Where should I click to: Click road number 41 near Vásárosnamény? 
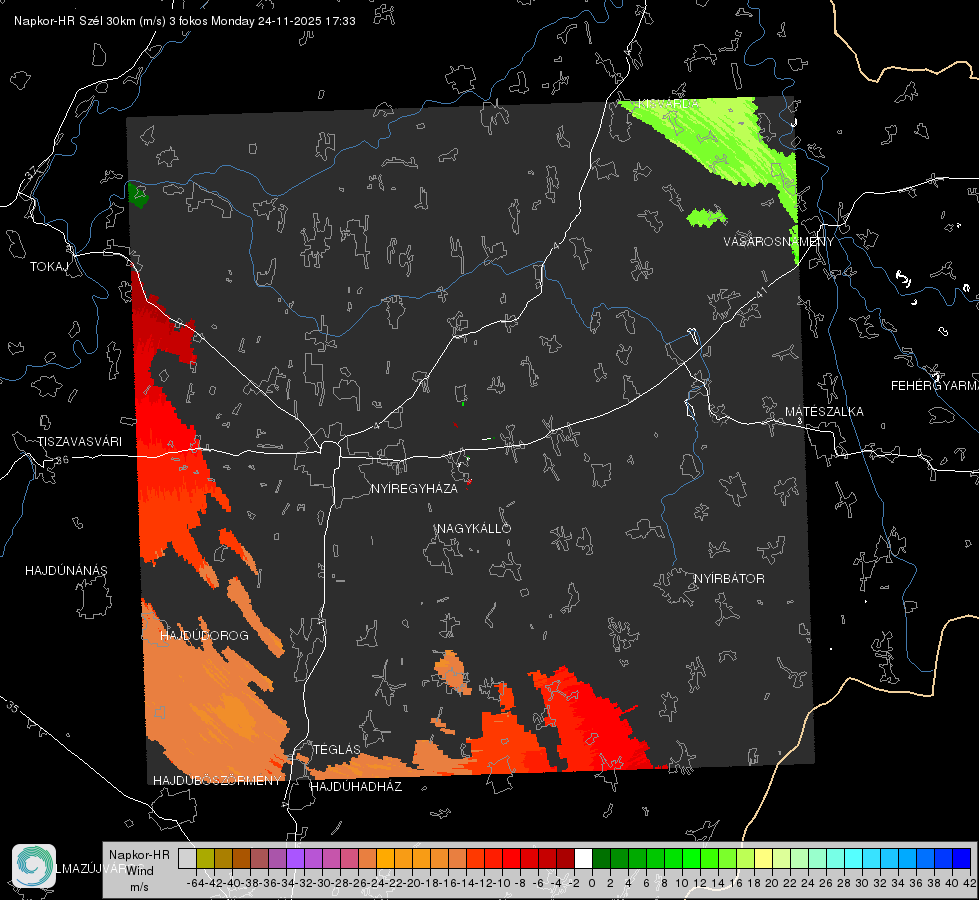click(760, 293)
